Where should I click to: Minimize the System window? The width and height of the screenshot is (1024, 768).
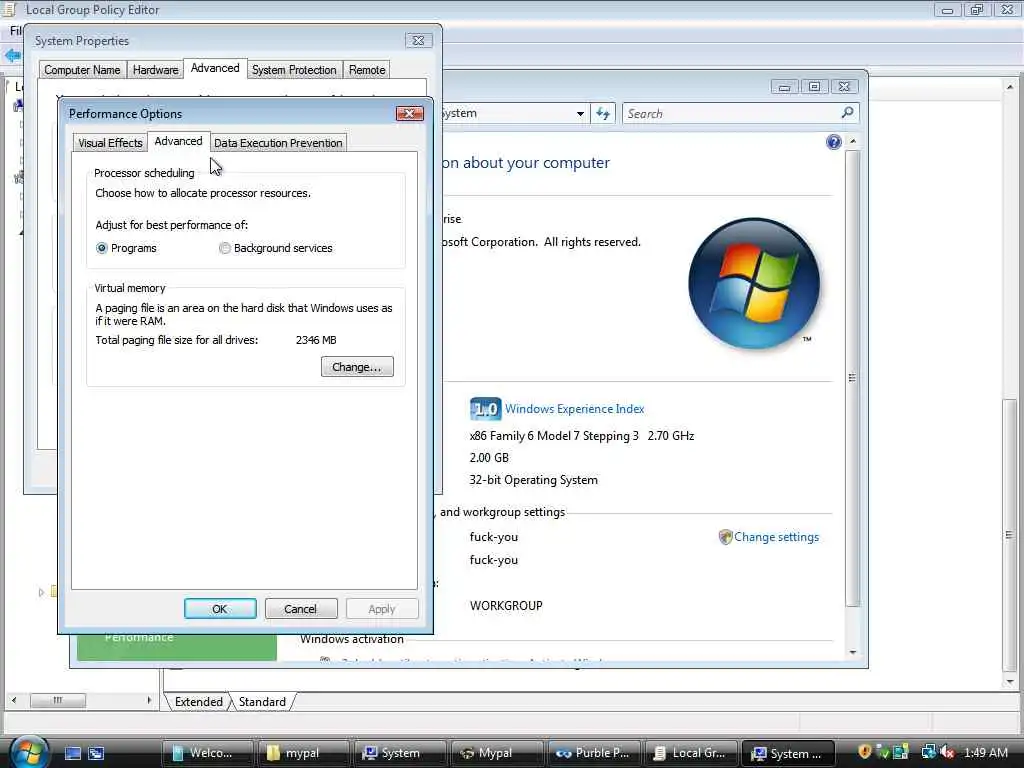[x=784, y=86]
